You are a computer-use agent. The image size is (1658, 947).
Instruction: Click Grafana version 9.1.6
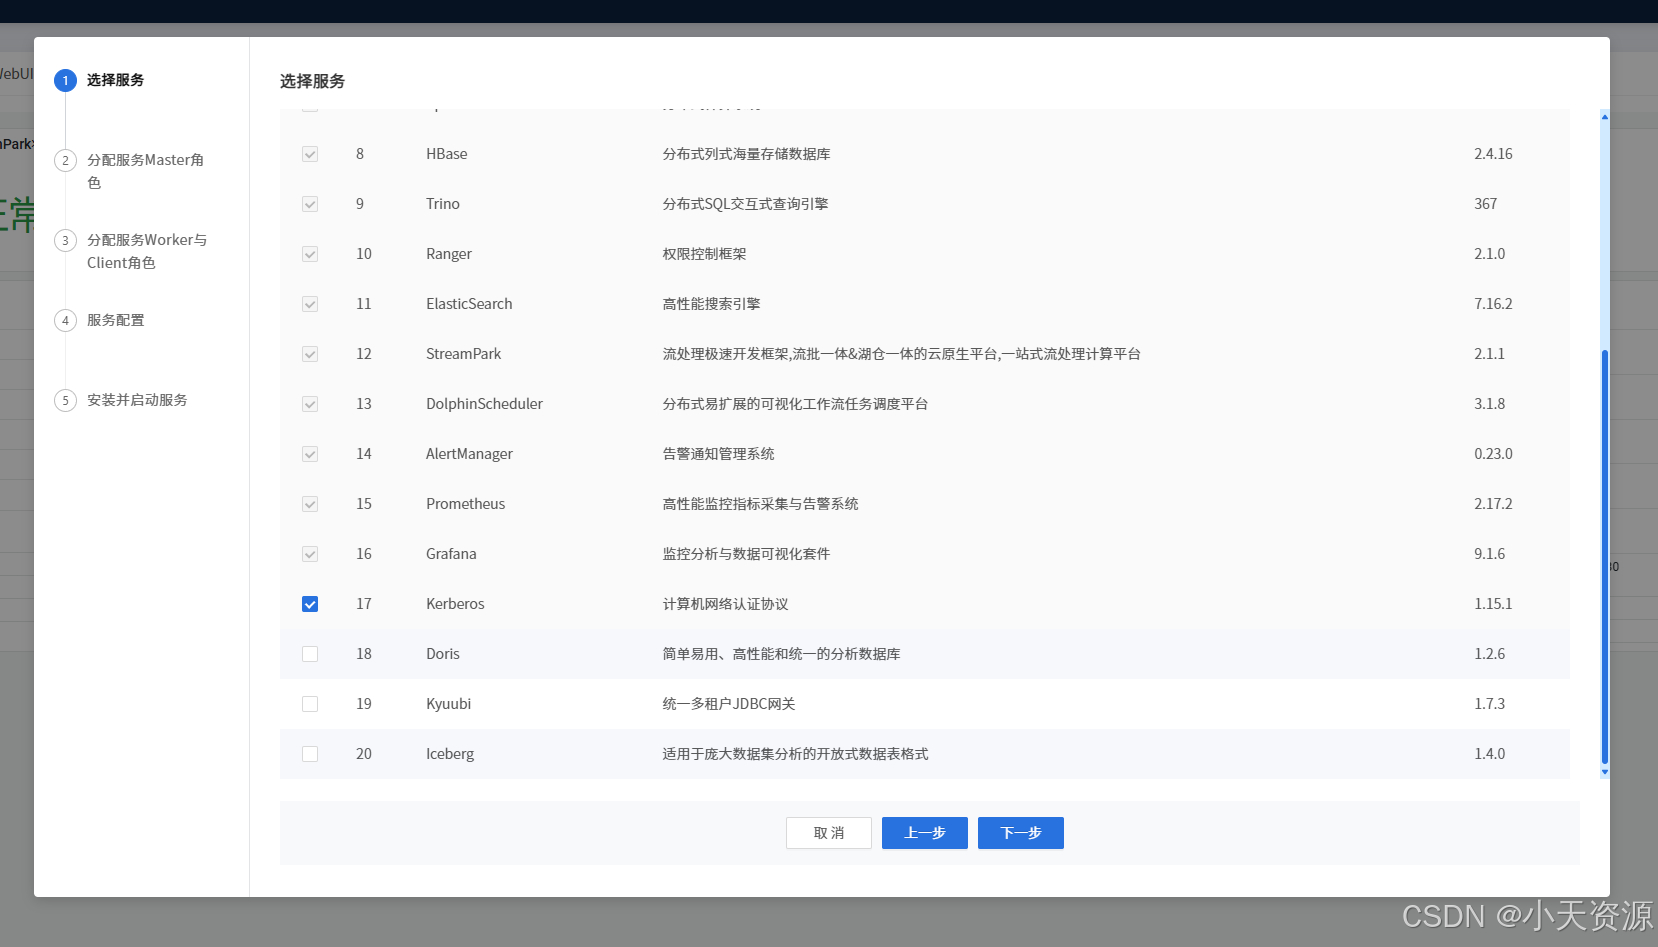pyautogui.click(x=1490, y=554)
